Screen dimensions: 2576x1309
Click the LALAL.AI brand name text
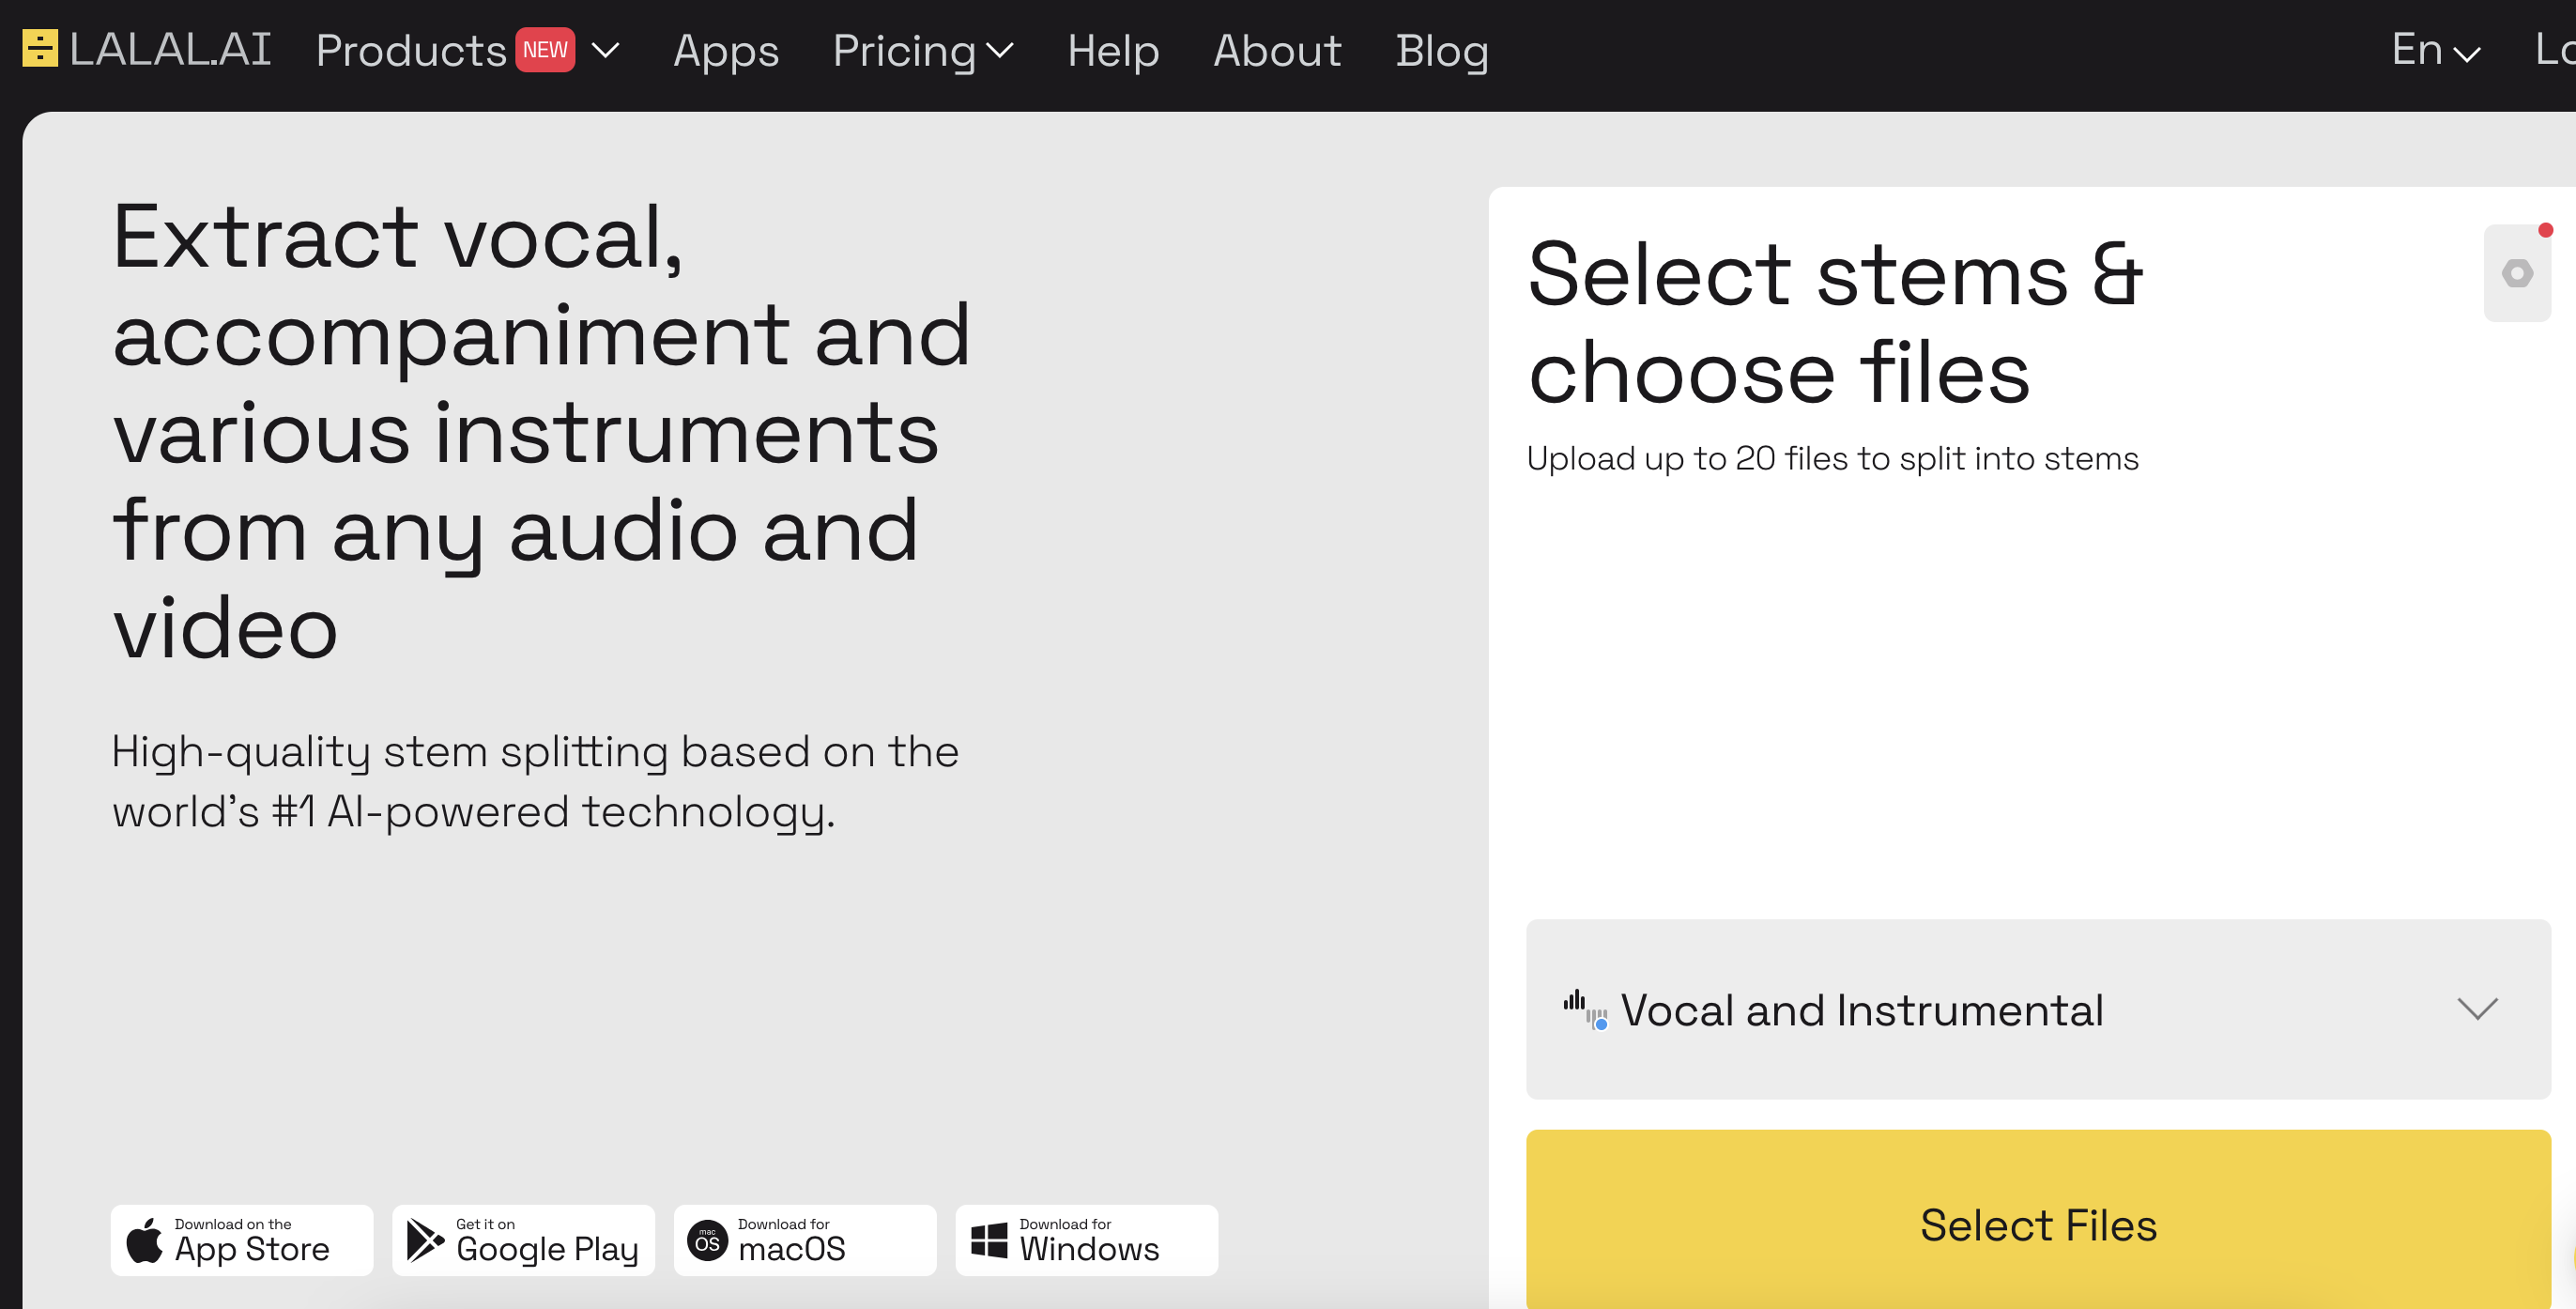tap(171, 48)
